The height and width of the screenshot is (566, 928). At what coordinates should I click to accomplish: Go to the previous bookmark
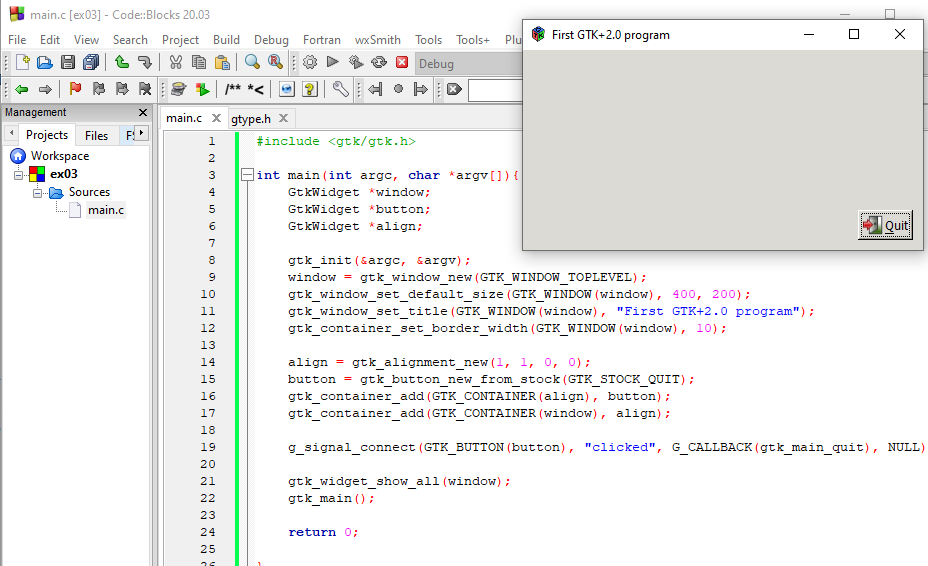click(x=99, y=89)
